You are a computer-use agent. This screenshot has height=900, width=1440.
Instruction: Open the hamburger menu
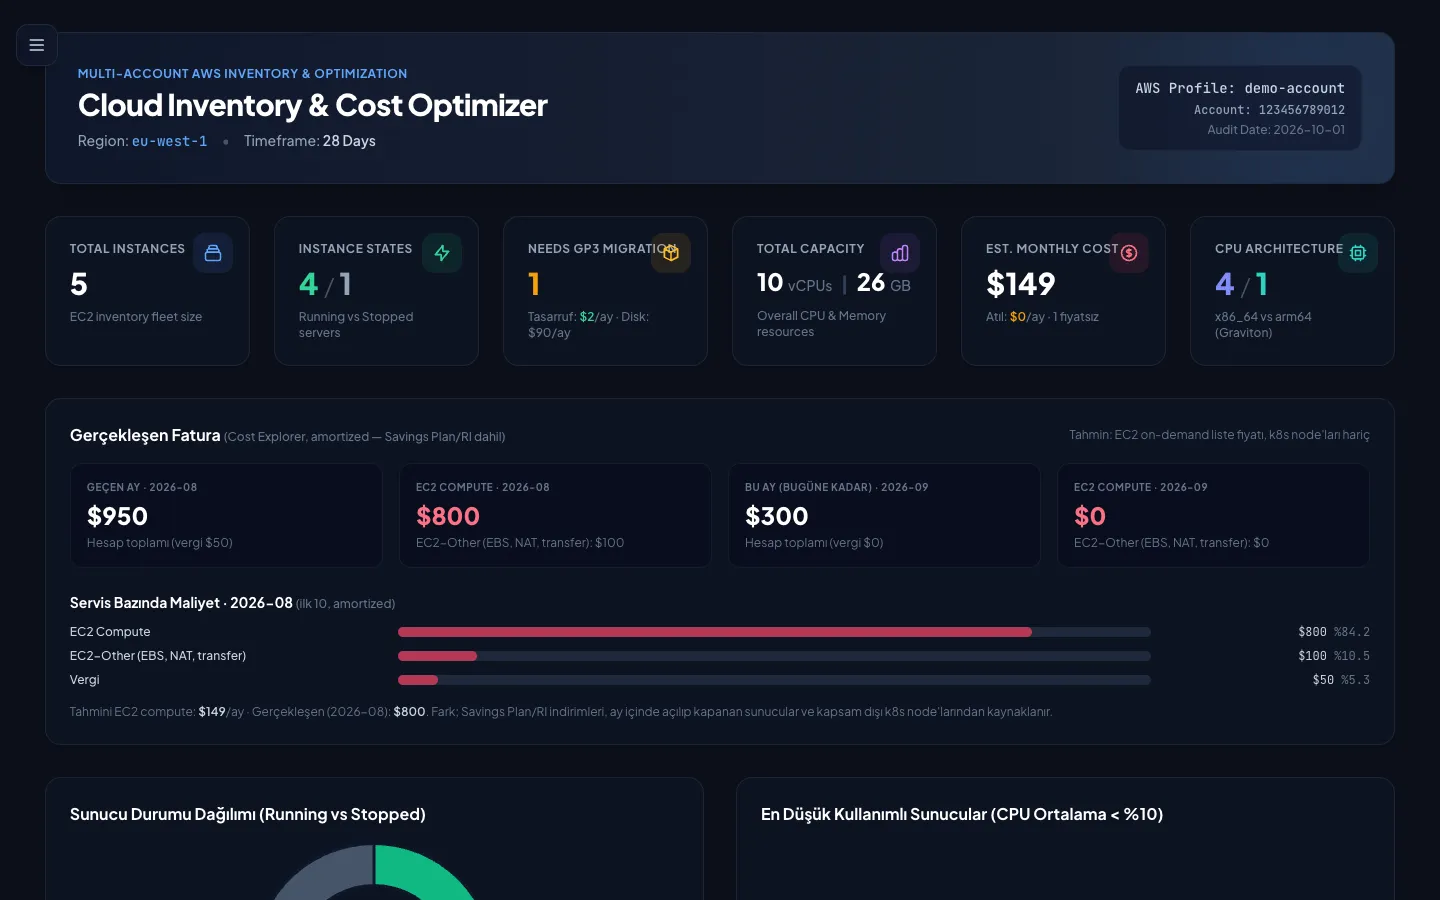point(37,45)
